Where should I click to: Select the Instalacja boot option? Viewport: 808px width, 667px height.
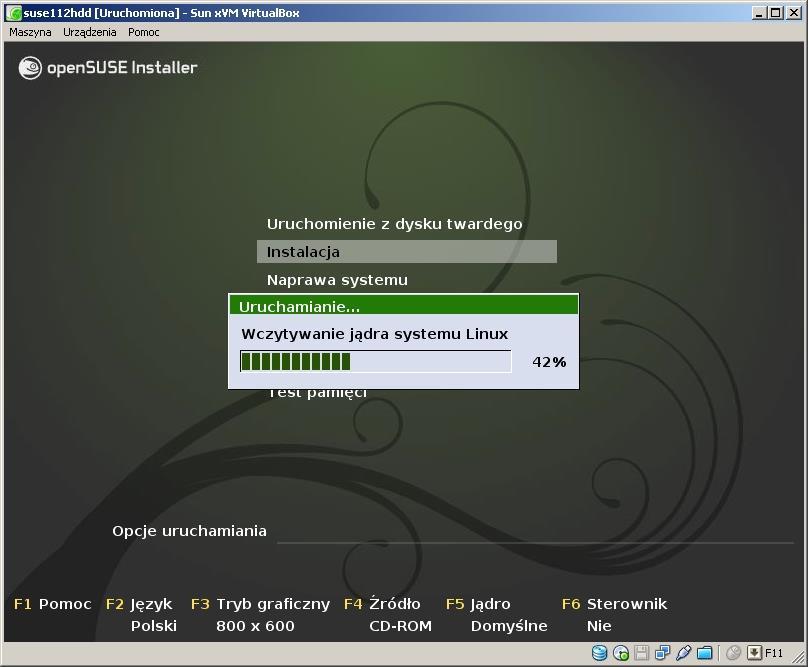[407, 252]
